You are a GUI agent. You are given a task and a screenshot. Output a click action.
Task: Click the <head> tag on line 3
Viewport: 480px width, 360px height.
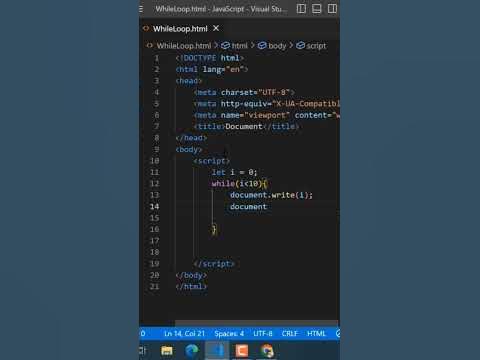tap(189, 81)
